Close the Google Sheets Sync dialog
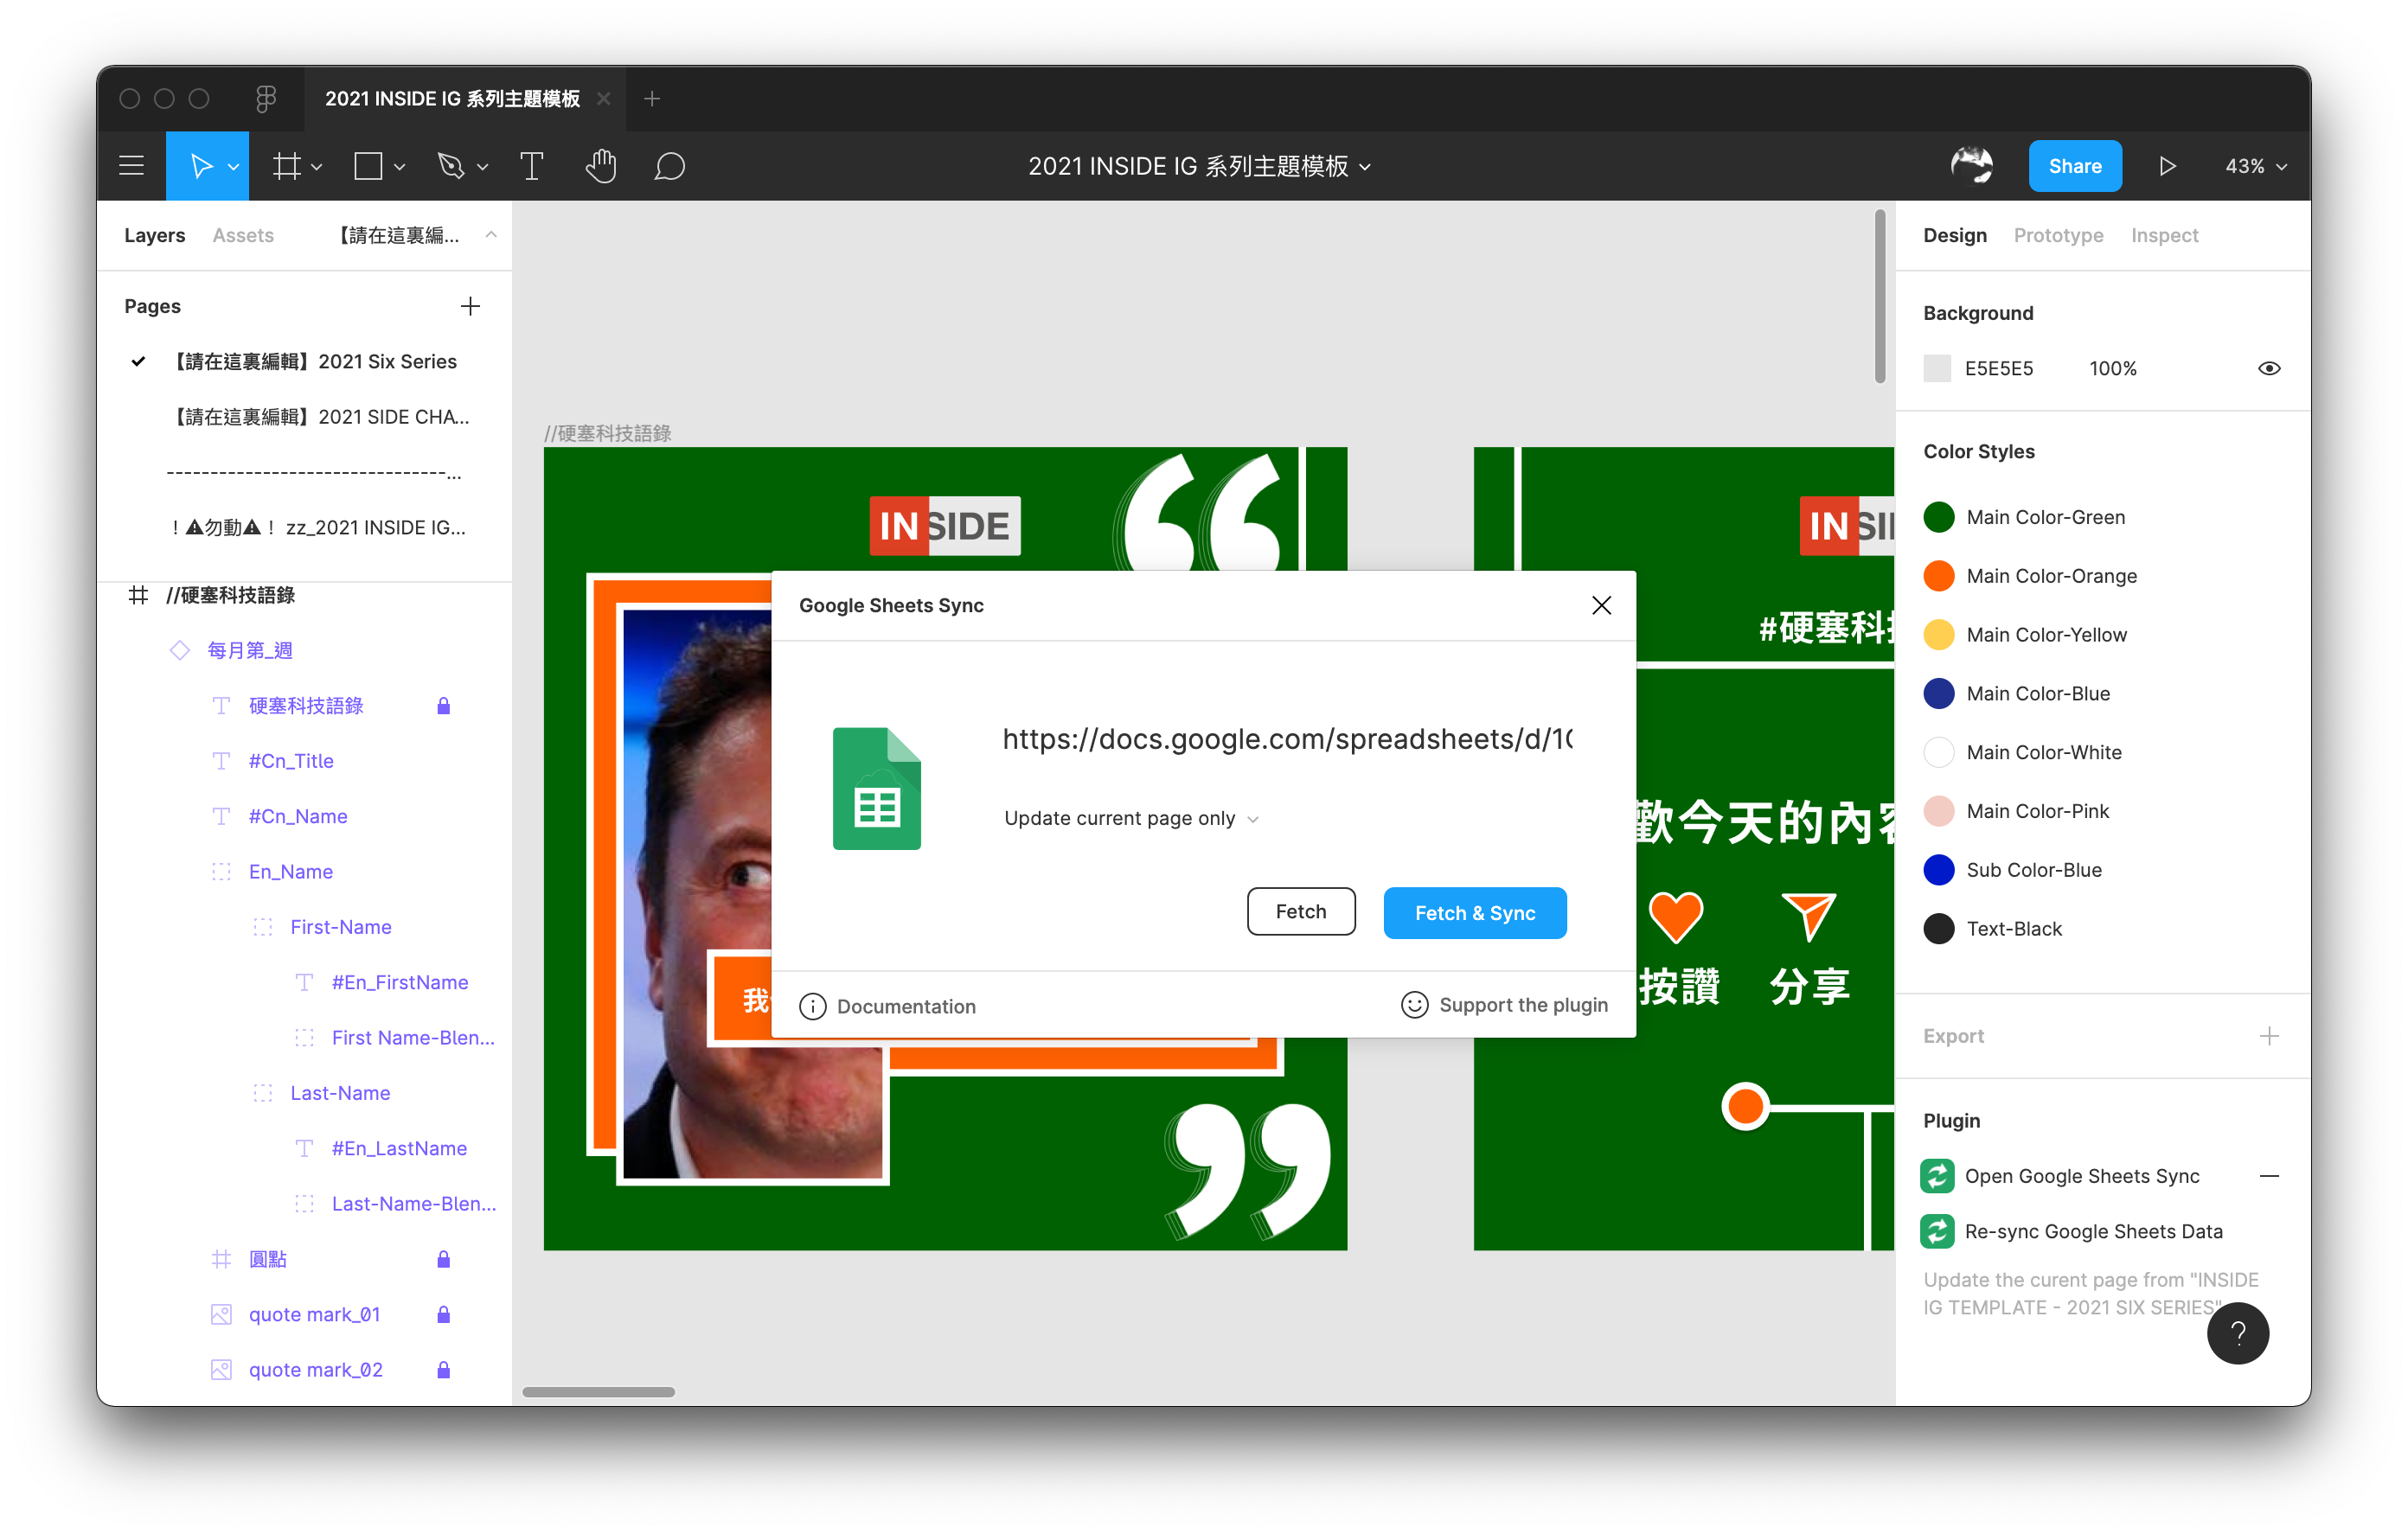2408x1534 pixels. point(1601,605)
